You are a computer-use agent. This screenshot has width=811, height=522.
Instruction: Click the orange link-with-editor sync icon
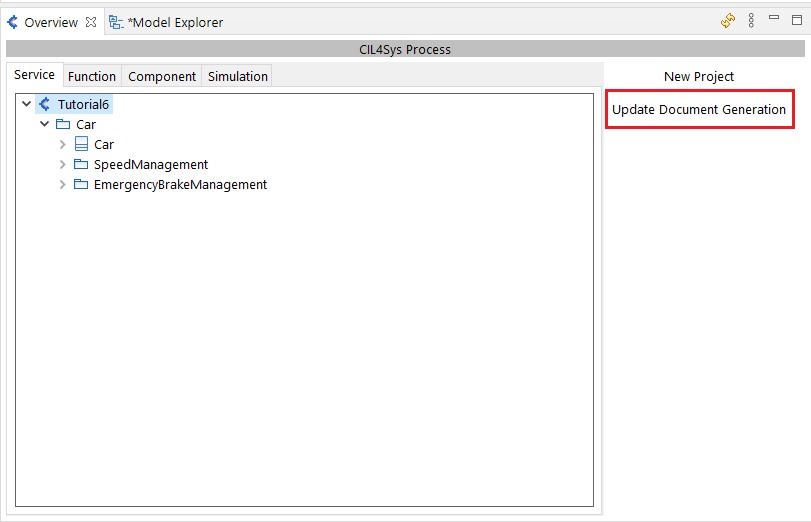click(728, 21)
